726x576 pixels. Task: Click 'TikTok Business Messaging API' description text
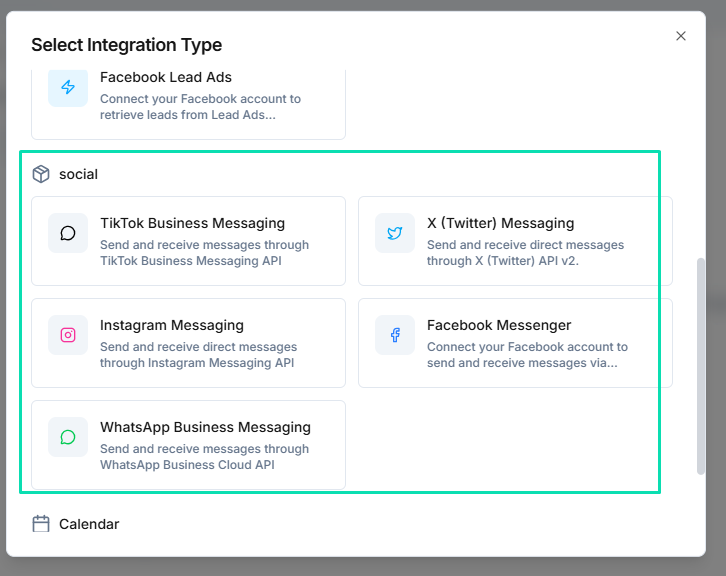point(191,261)
